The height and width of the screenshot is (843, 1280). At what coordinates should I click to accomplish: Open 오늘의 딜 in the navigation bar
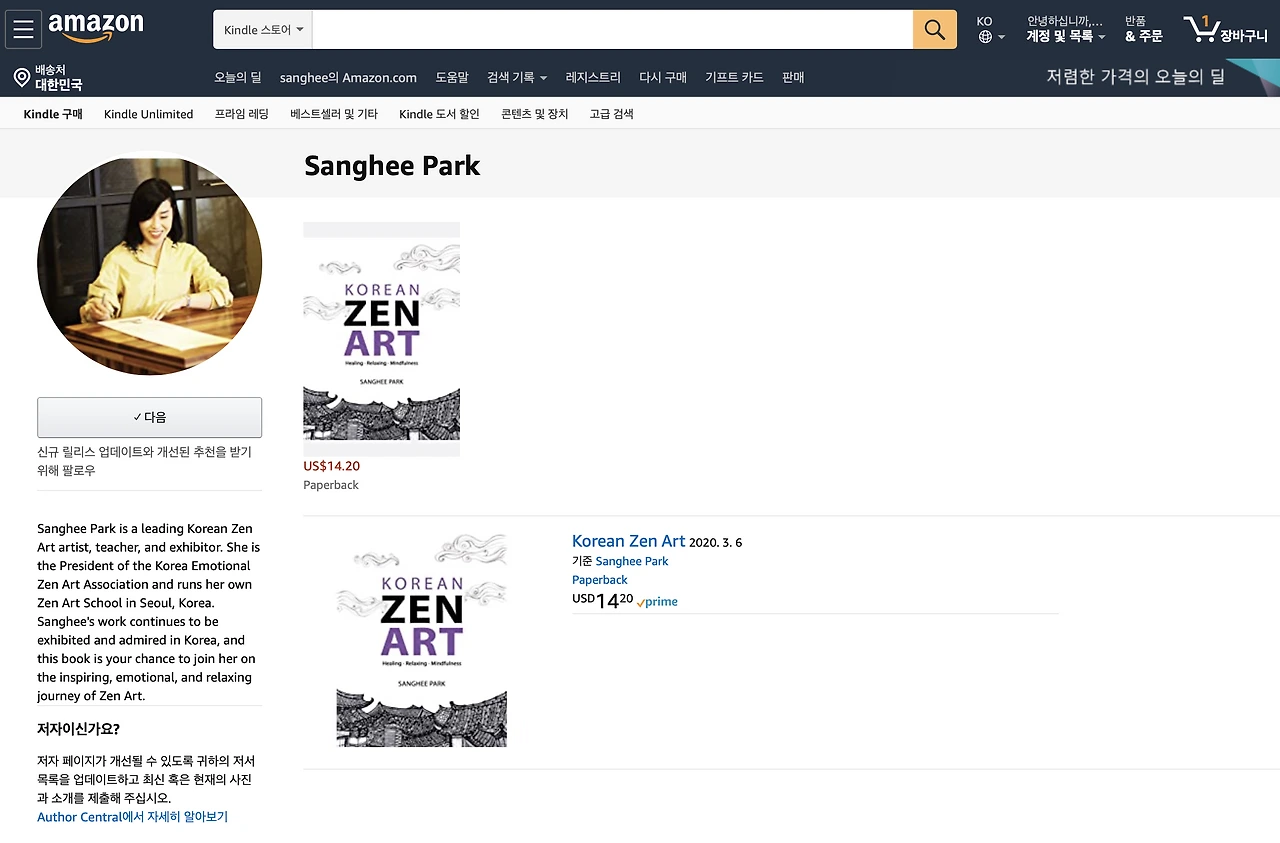point(237,78)
